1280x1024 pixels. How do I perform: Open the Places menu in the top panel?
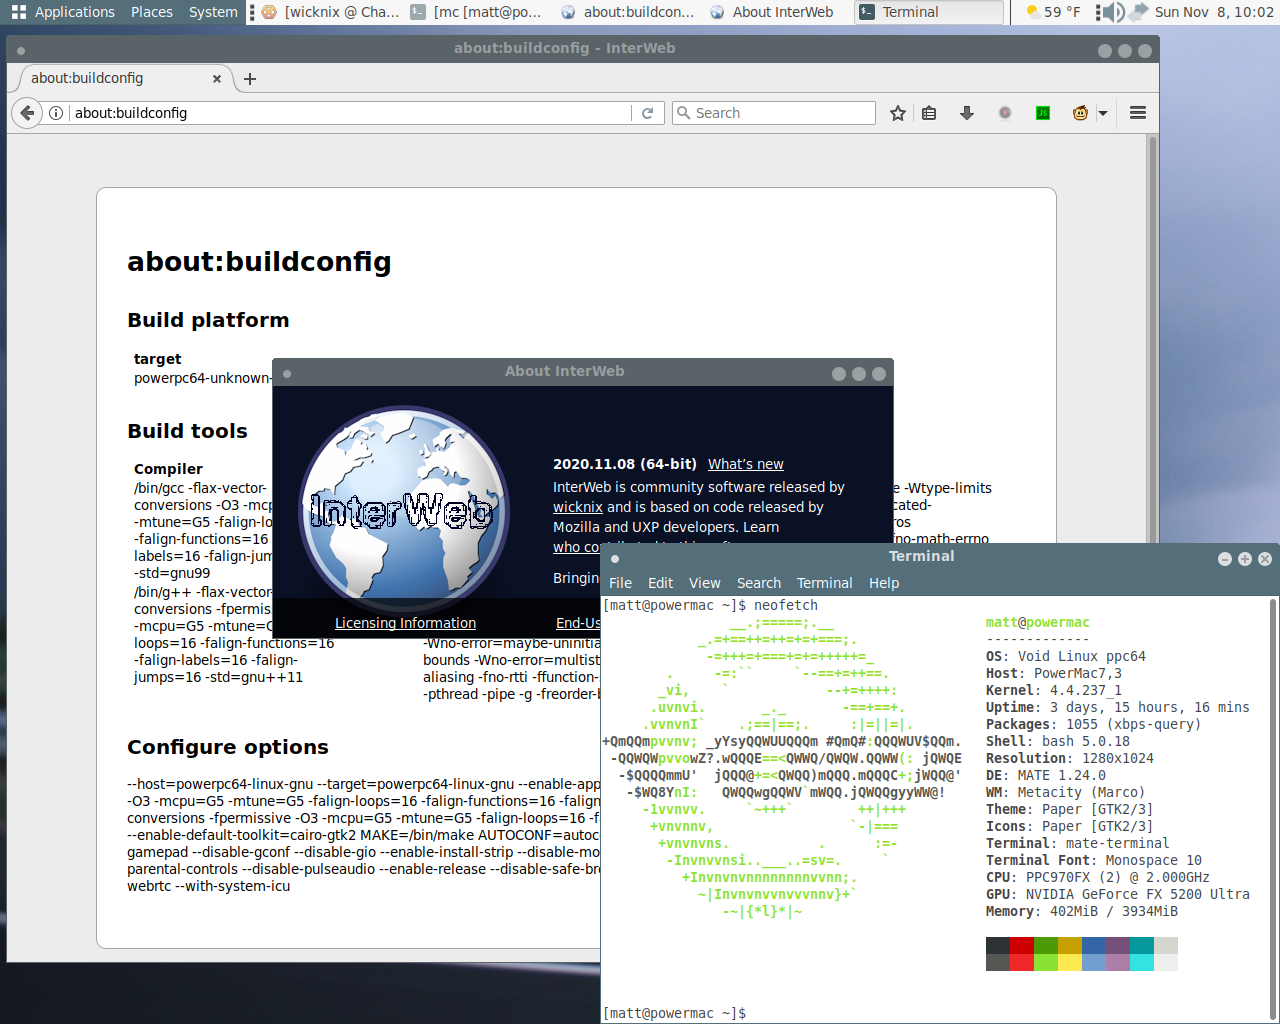pos(151,12)
